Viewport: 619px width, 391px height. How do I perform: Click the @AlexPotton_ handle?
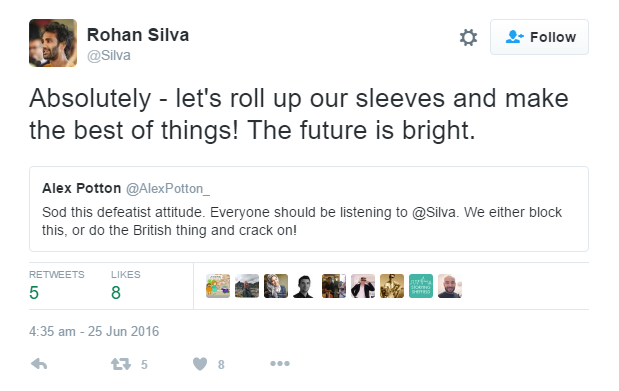pyautogui.click(x=168, y=189)
